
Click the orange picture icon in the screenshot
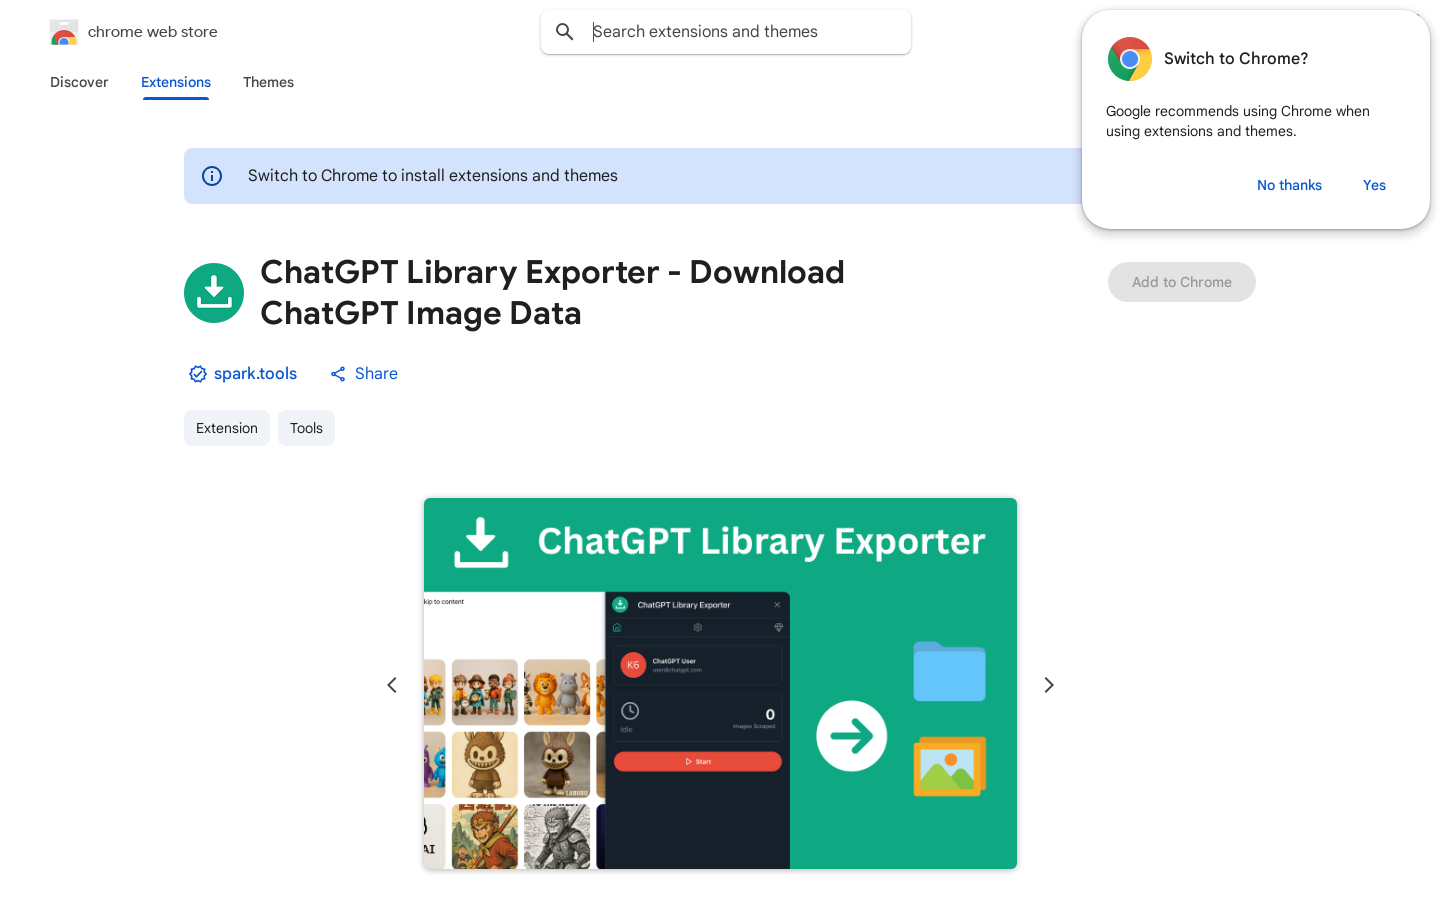(949, 766)
